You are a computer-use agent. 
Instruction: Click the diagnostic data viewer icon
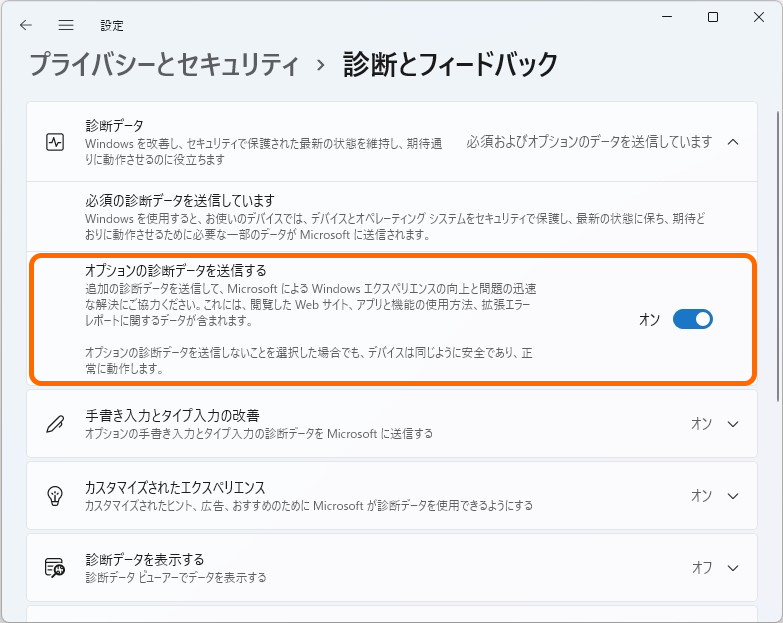coord(55,568)
